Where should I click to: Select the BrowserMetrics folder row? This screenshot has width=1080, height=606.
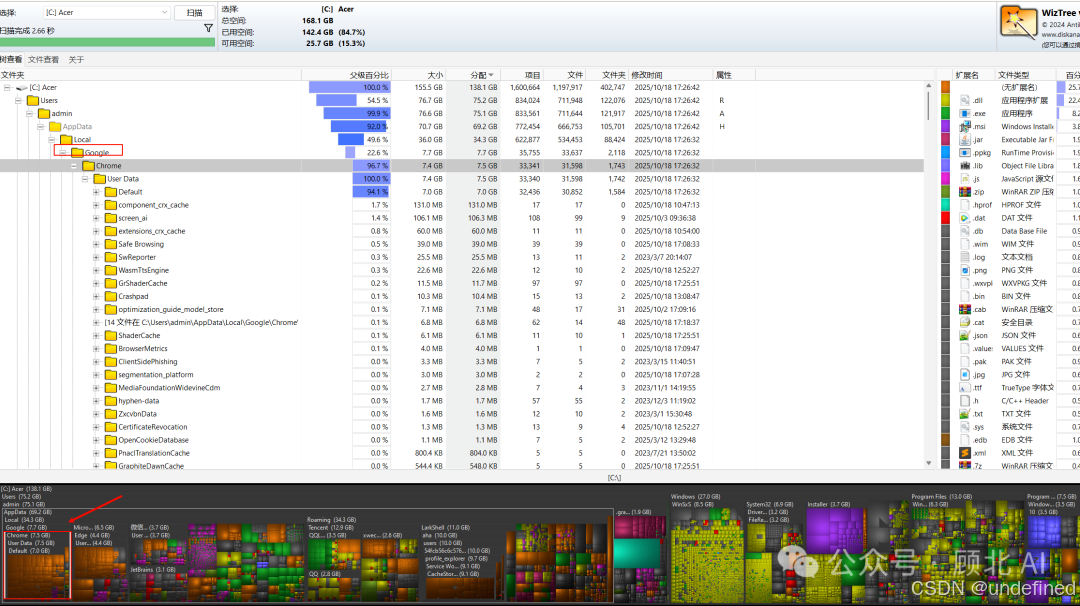coord(461,348)
